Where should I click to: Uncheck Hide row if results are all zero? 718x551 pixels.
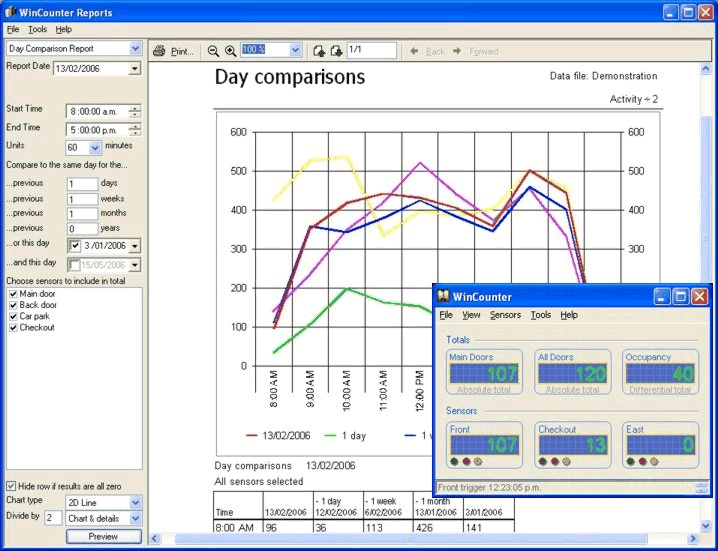click(x=11, y=486)
